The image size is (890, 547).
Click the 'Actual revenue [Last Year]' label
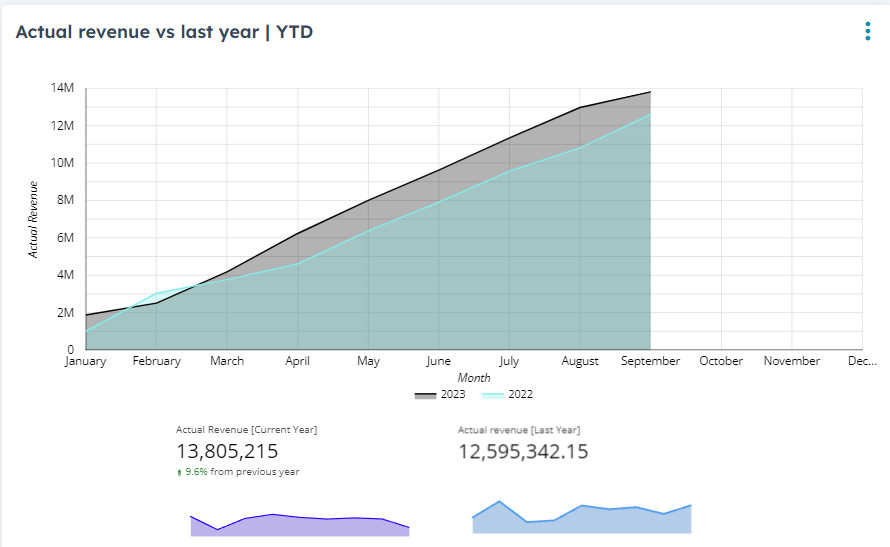tap(519, 430)
